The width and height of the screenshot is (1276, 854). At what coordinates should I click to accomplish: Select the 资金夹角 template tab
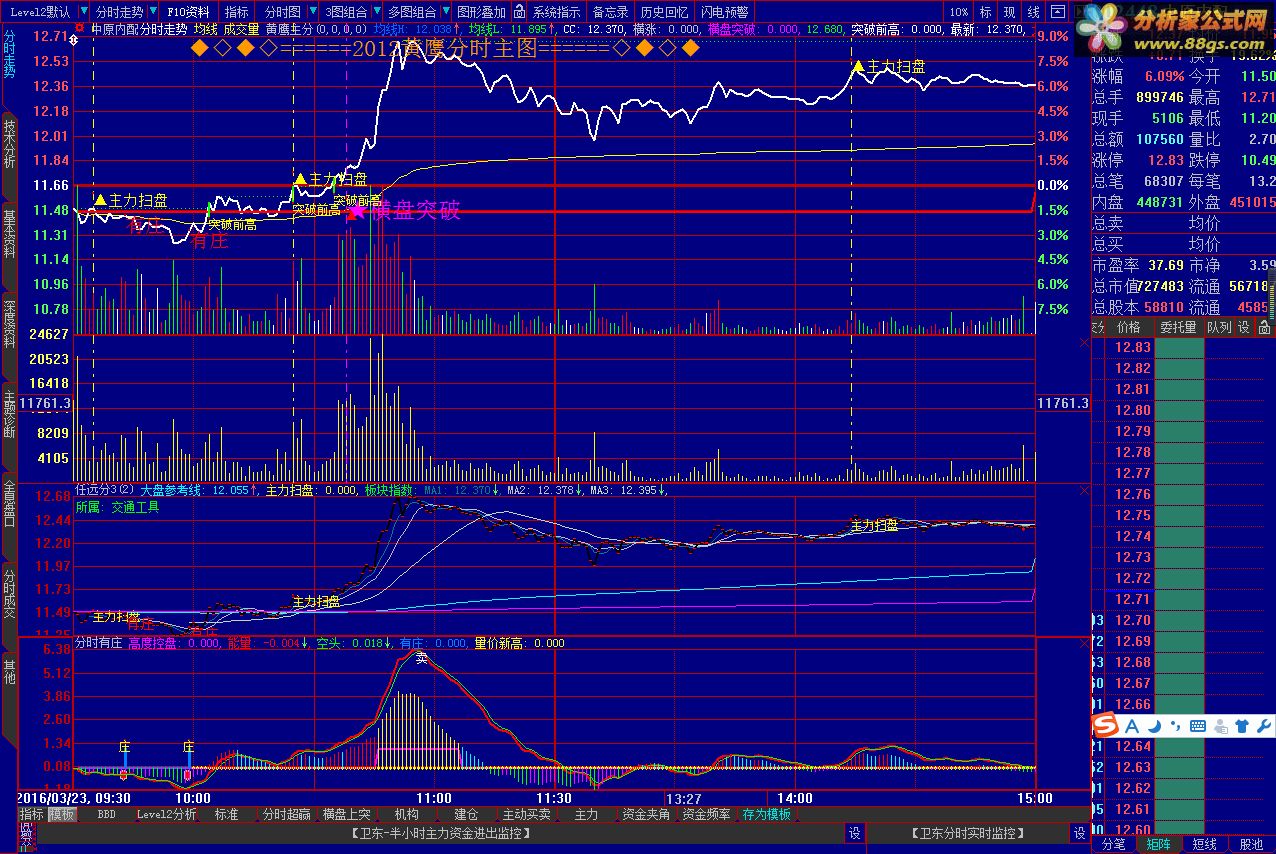647,815
